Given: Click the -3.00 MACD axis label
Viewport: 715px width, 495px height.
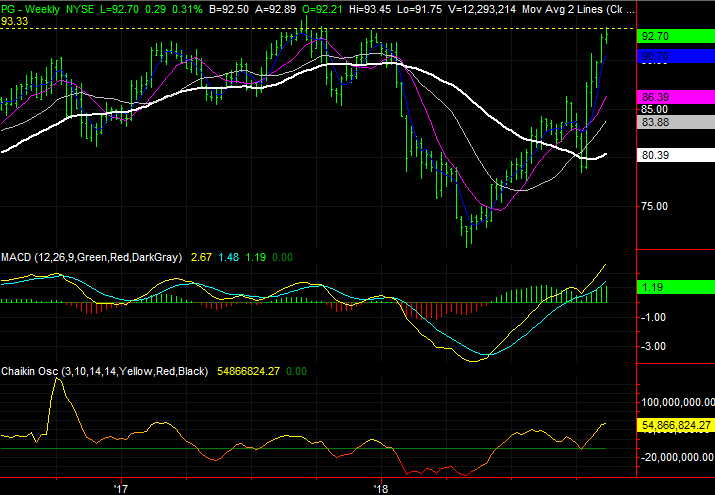Looking at the screenshot, I should [653, 346].
